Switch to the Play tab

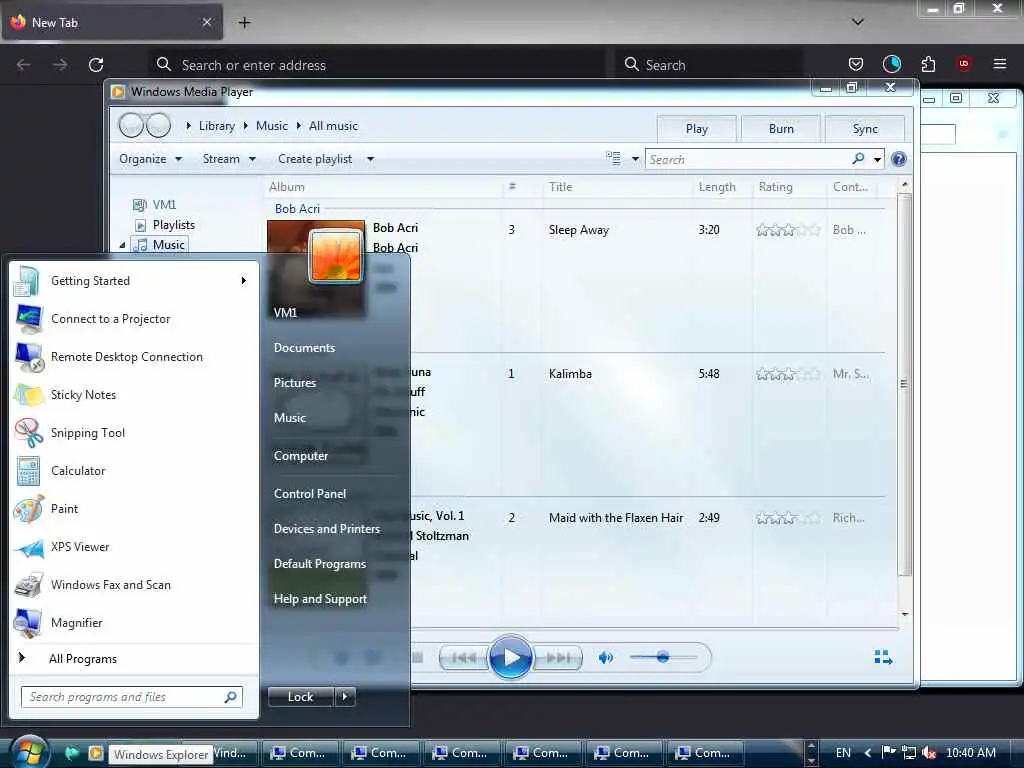coord(697,129)
